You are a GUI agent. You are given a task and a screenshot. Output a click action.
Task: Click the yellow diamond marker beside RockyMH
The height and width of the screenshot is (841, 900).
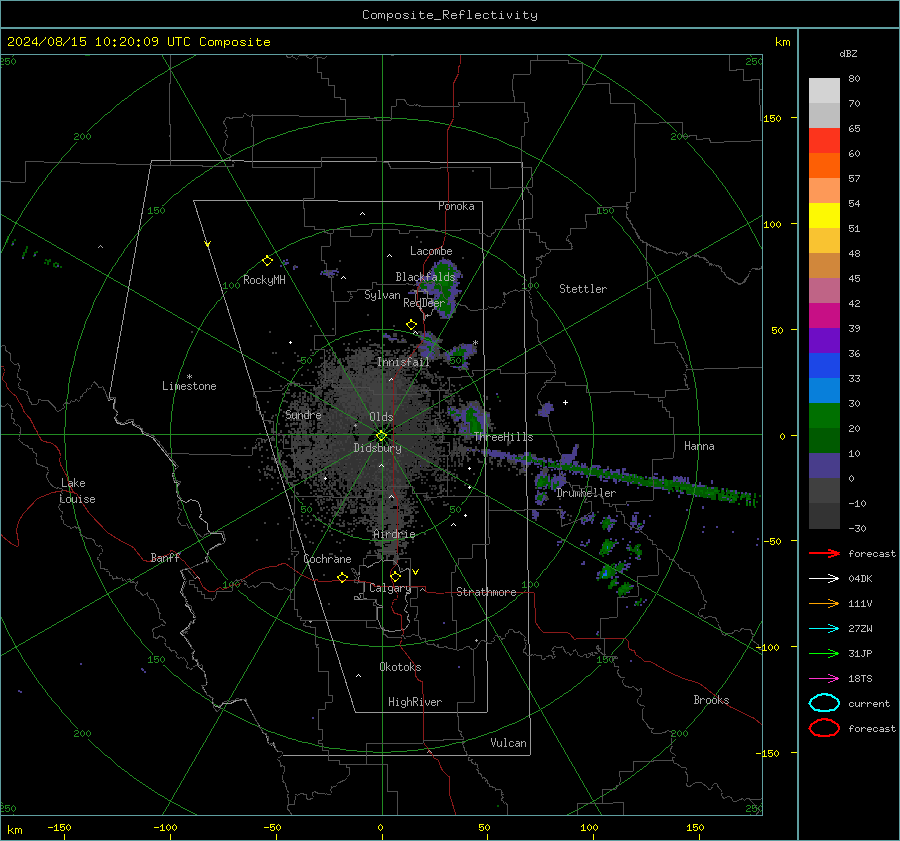pyautogui.click(x=267, y=261)
